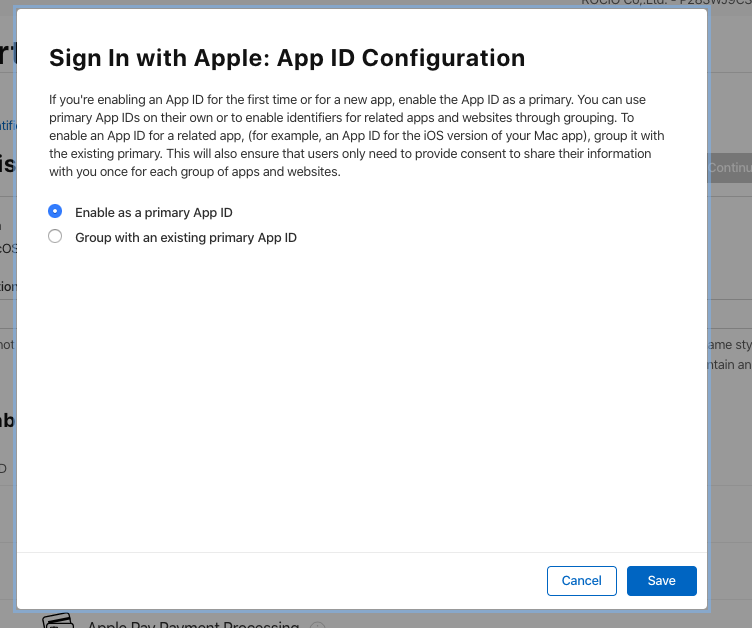The width and height of the screenshot is (752, 628).
Task: Click the Apple Pay Payment Processing label
Action: coord(193,624)
